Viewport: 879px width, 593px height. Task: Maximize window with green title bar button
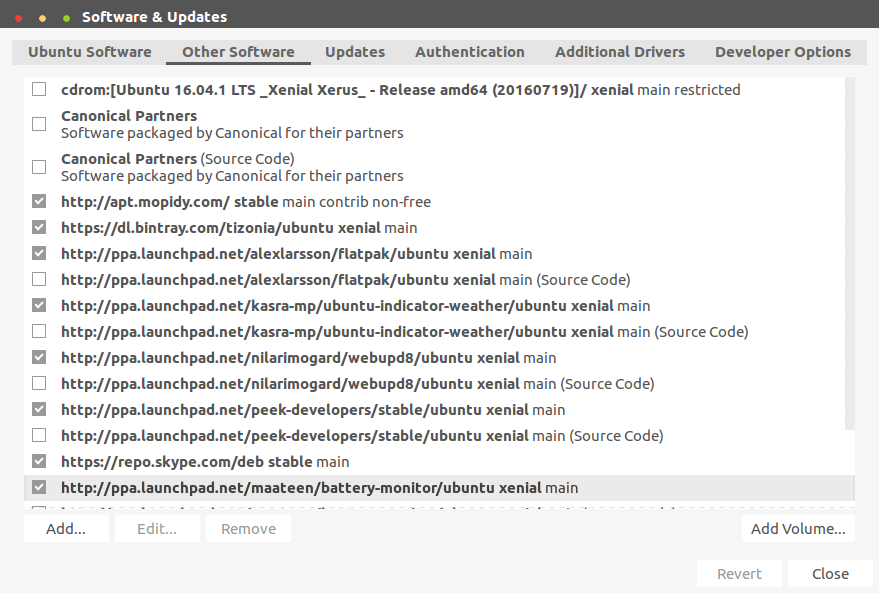coord(66,18)
